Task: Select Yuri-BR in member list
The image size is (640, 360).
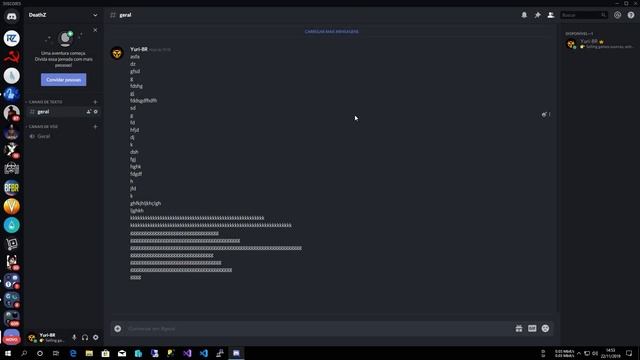Action: point(599,44)
